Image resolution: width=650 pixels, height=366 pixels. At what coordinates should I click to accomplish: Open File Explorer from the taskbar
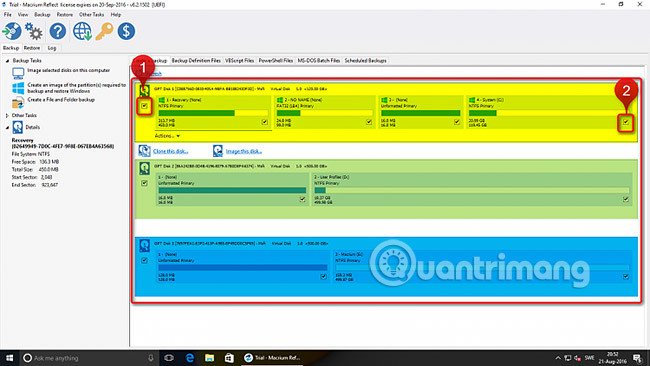coord(209,358)
